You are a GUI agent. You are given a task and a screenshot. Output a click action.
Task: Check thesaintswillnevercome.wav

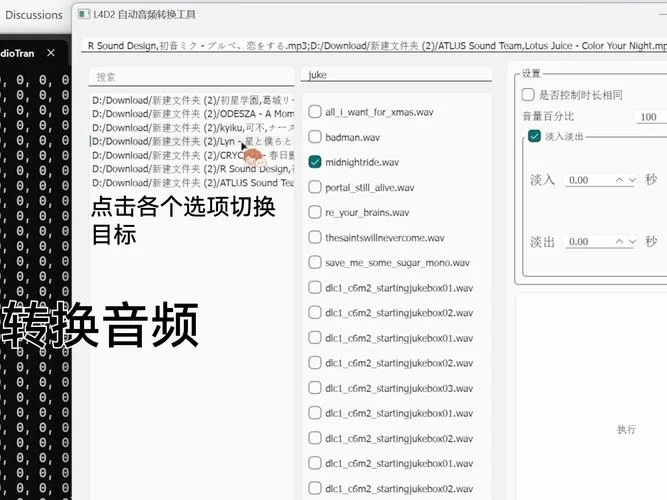tap(315, 237)
